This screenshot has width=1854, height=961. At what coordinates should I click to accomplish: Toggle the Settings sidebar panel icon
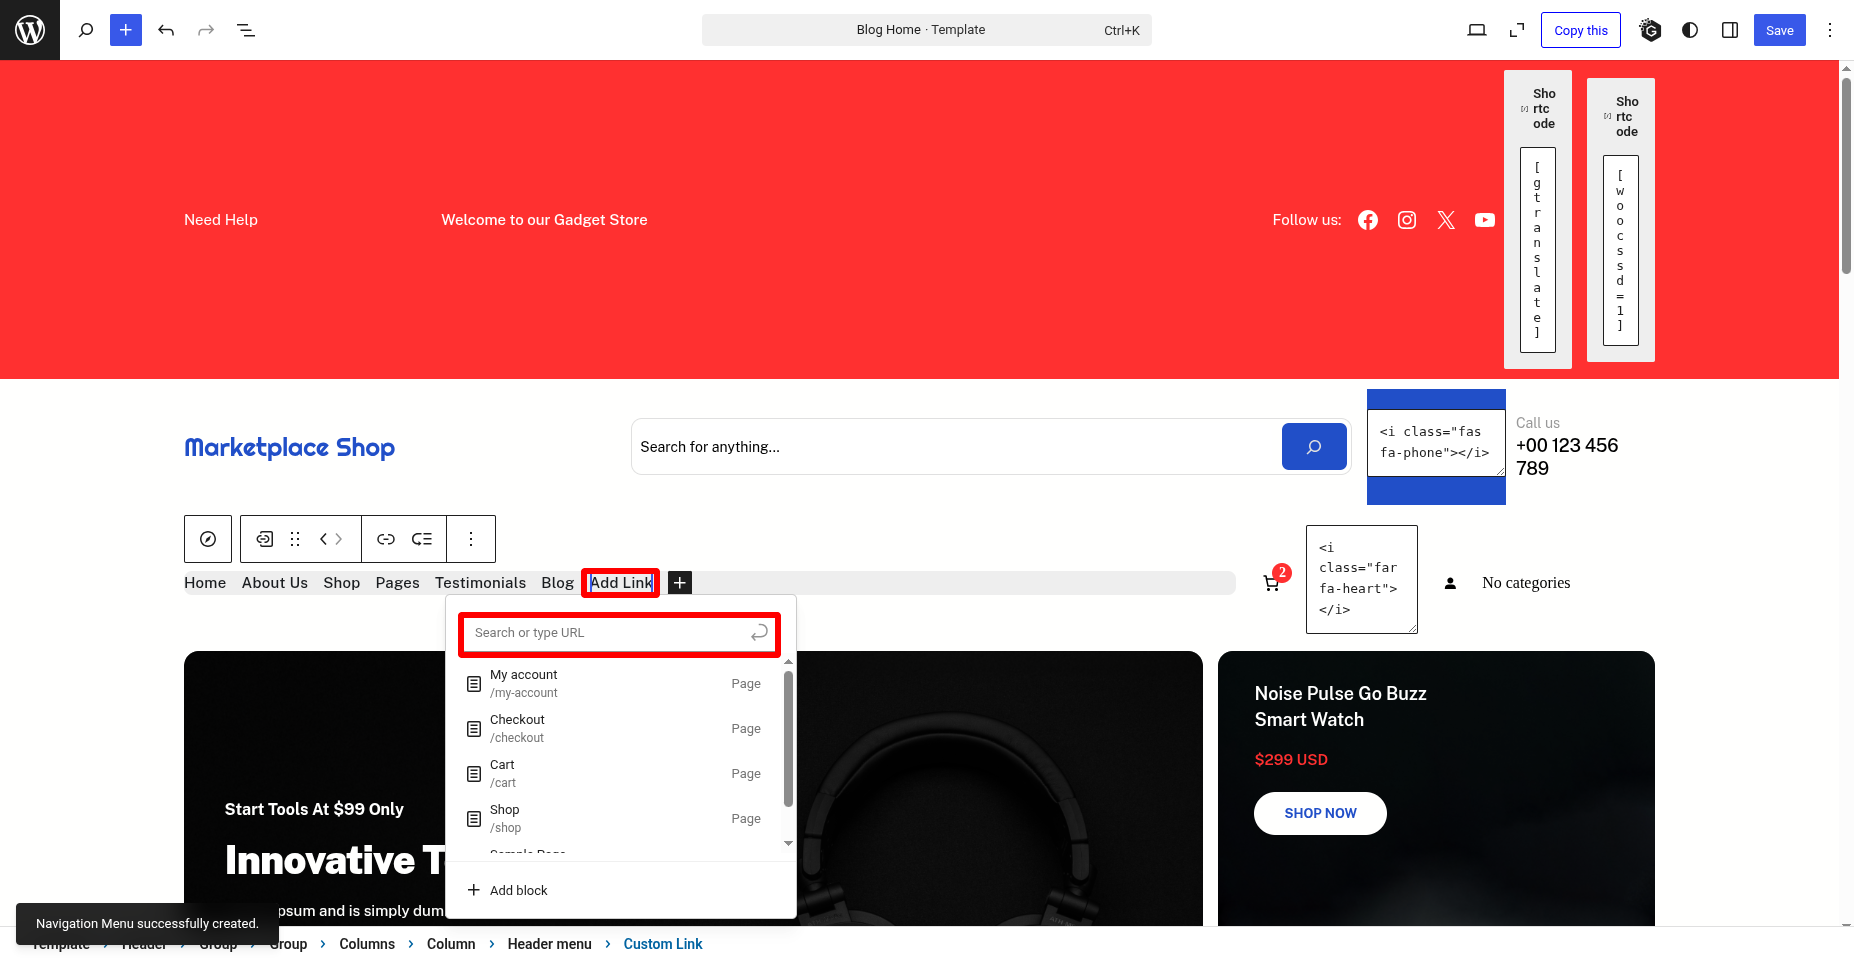pyautogui.click(x=1730, y=30)
